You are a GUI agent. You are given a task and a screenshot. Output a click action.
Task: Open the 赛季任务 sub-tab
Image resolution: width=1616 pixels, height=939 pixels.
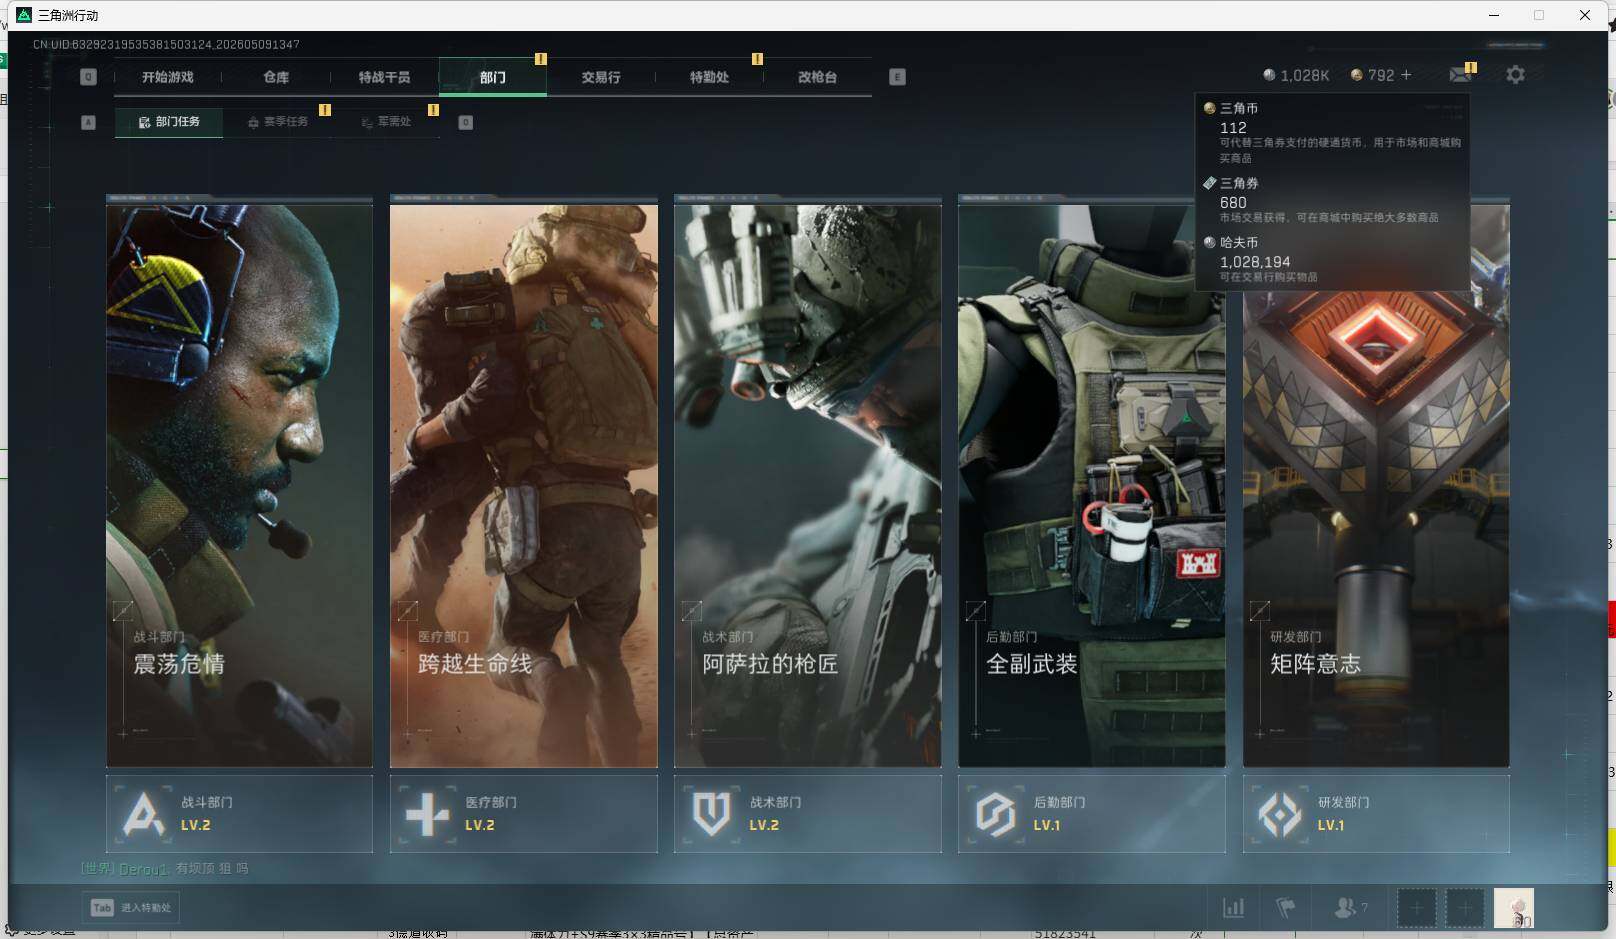(277, 122)
